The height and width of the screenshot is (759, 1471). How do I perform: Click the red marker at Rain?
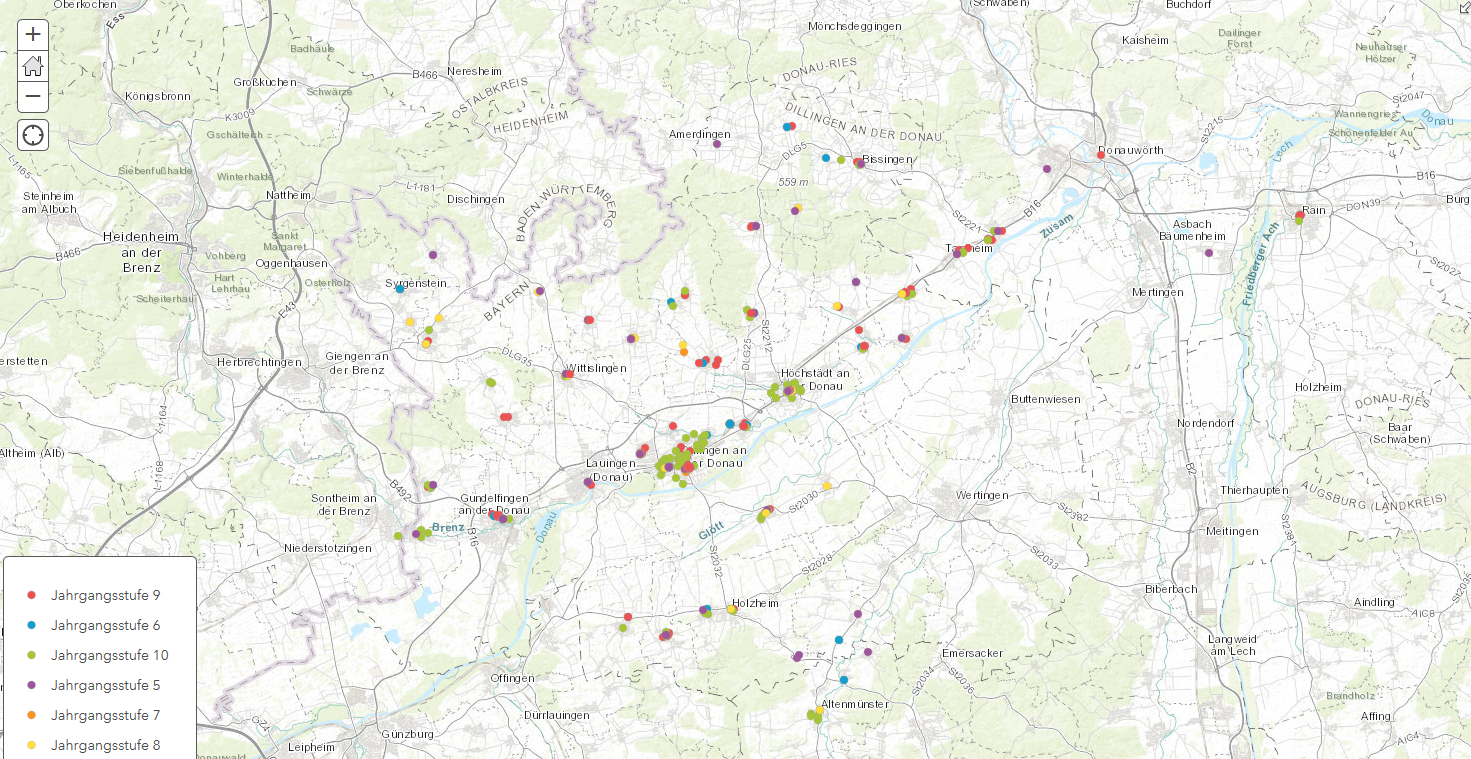(x=1299, y=215)
